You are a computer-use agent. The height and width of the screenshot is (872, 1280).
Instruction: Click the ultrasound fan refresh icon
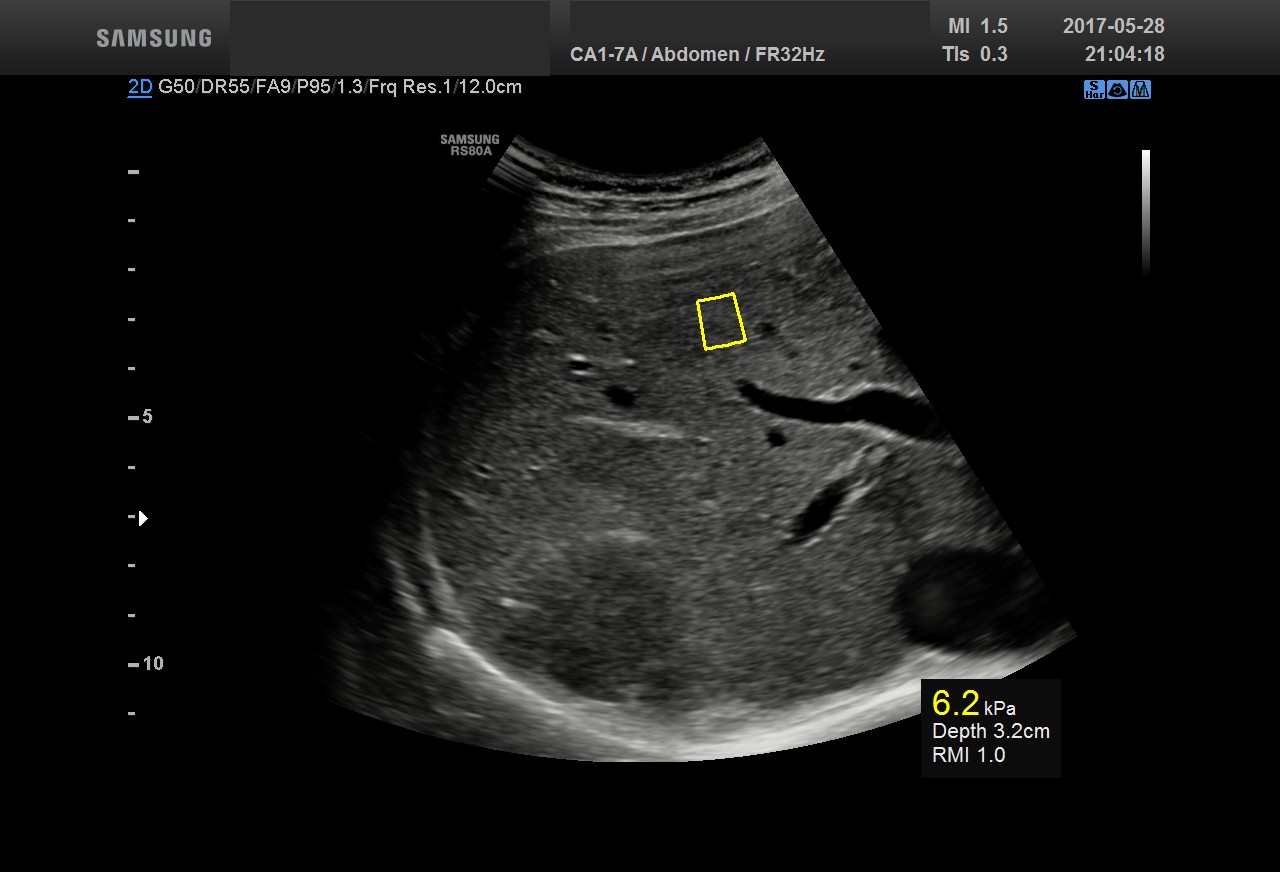[x=1117, y=90]
